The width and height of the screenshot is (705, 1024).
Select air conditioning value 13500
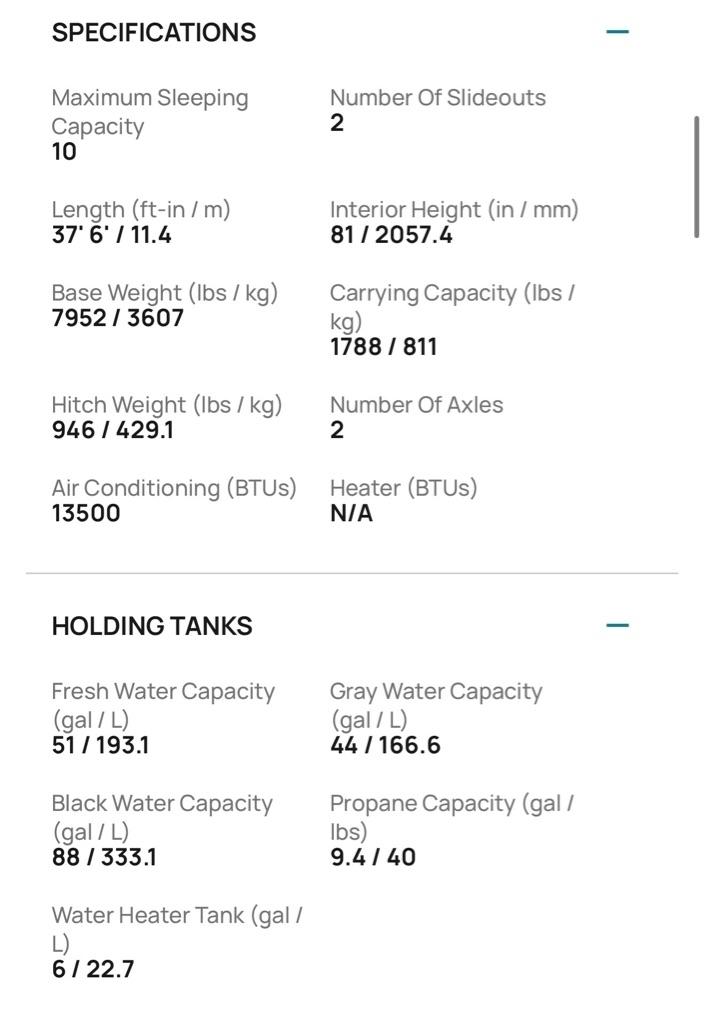[x=86, y=513]
